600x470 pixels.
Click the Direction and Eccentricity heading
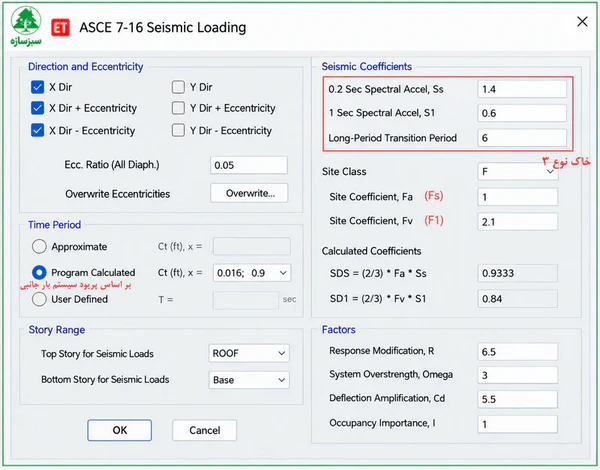(85, 67)
